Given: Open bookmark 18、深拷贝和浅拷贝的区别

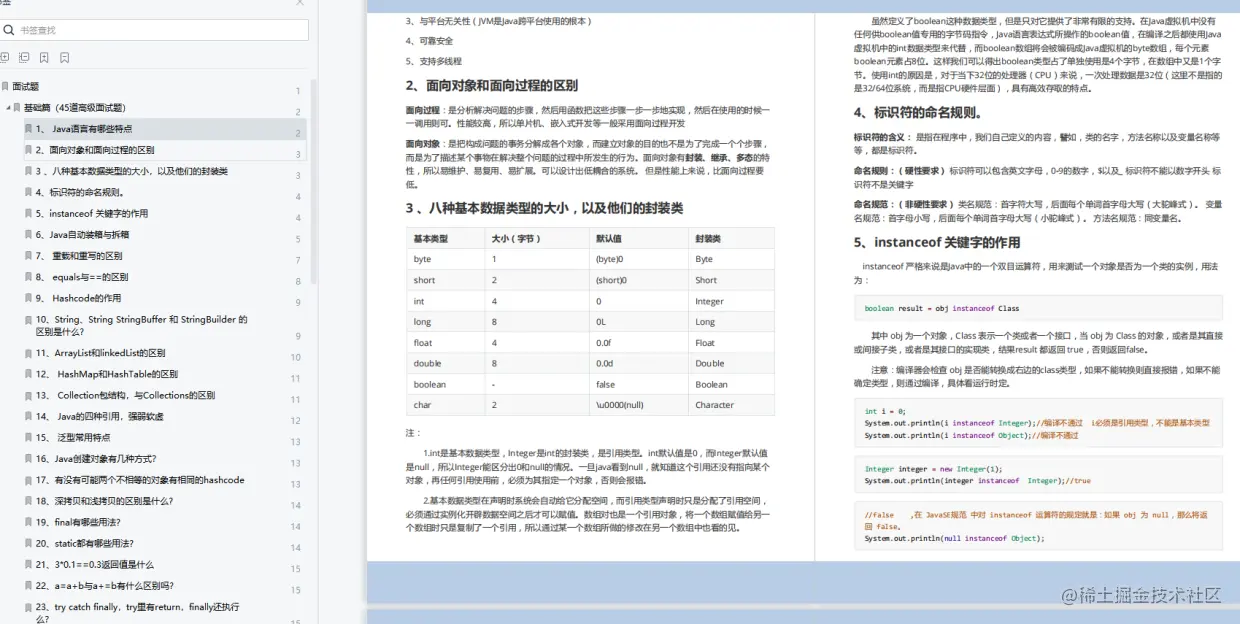Looking at the screenshot, I should coord(105,501).
